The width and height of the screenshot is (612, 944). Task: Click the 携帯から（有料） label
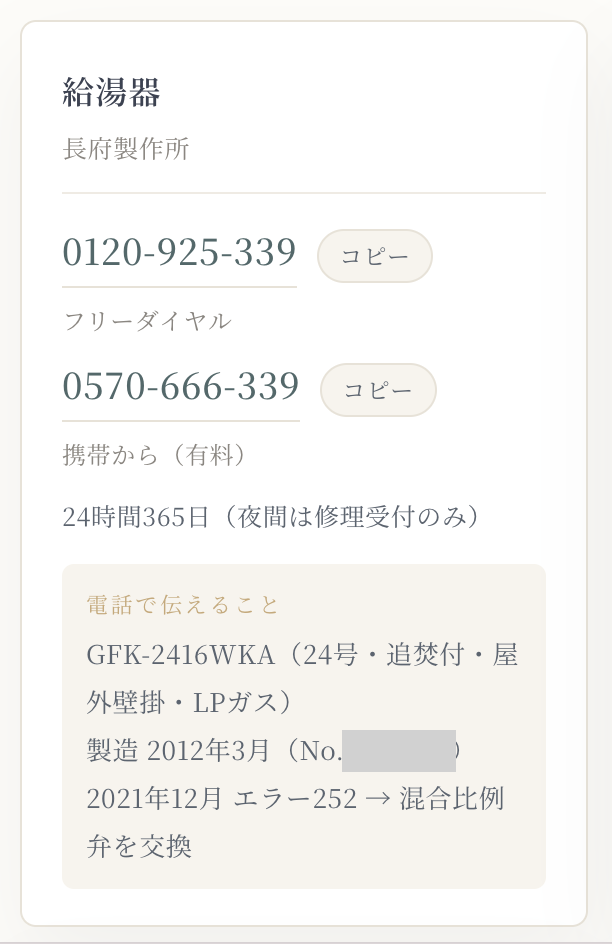156,455
